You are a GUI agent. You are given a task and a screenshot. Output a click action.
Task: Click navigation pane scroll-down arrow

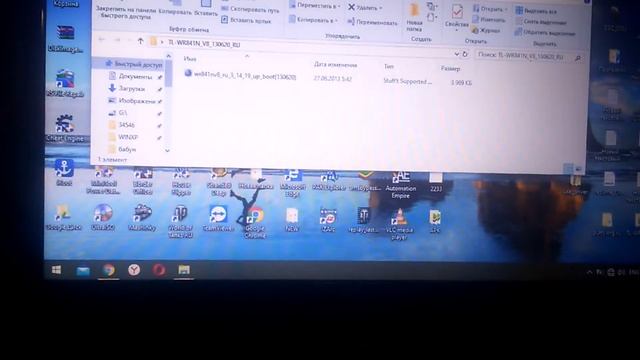(x=167, y=151)
